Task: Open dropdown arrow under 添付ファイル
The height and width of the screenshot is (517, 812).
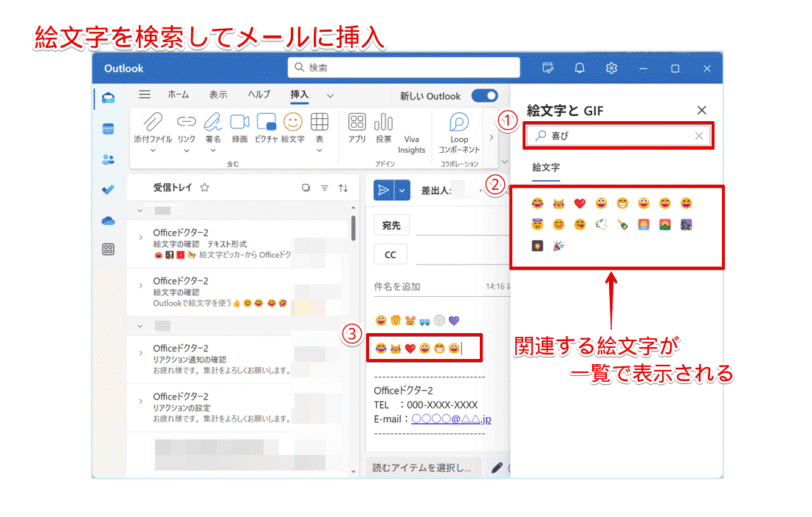Action: coord(153,151)
